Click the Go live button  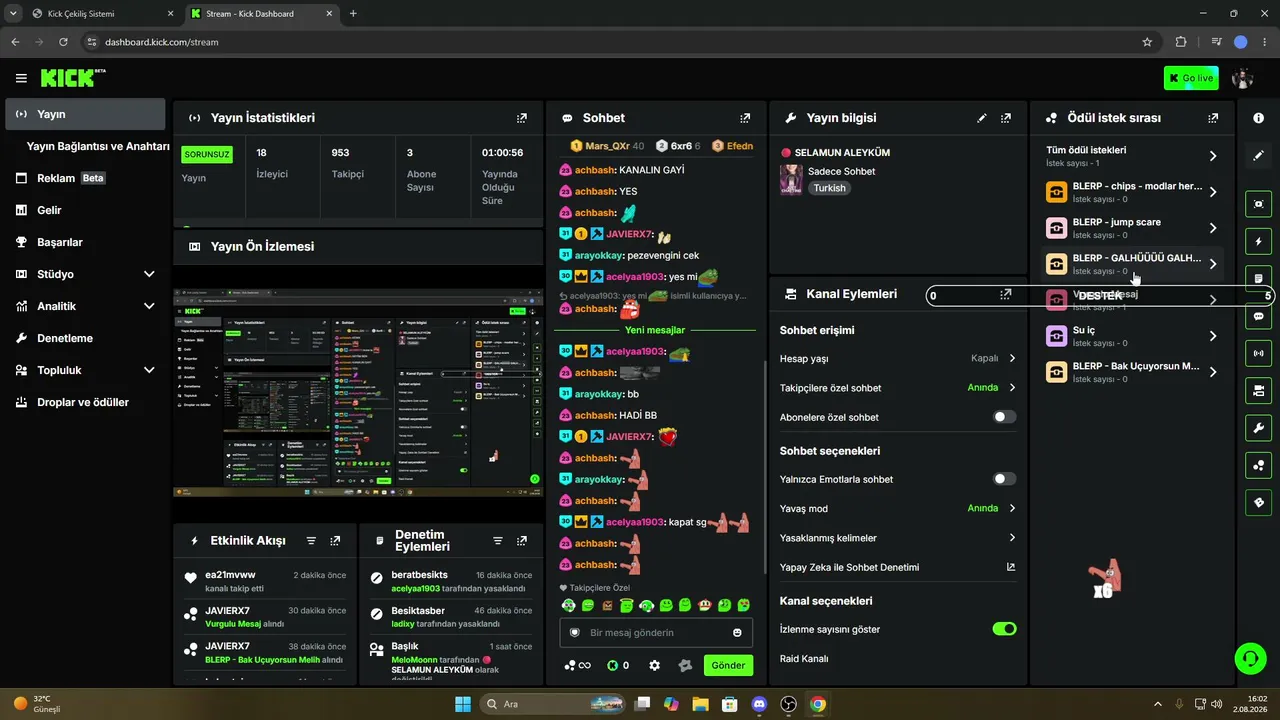tap(1191, 78)
